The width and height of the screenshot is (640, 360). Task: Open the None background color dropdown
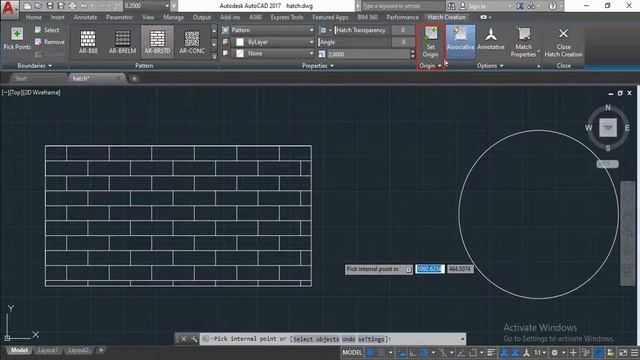point(273,53)
